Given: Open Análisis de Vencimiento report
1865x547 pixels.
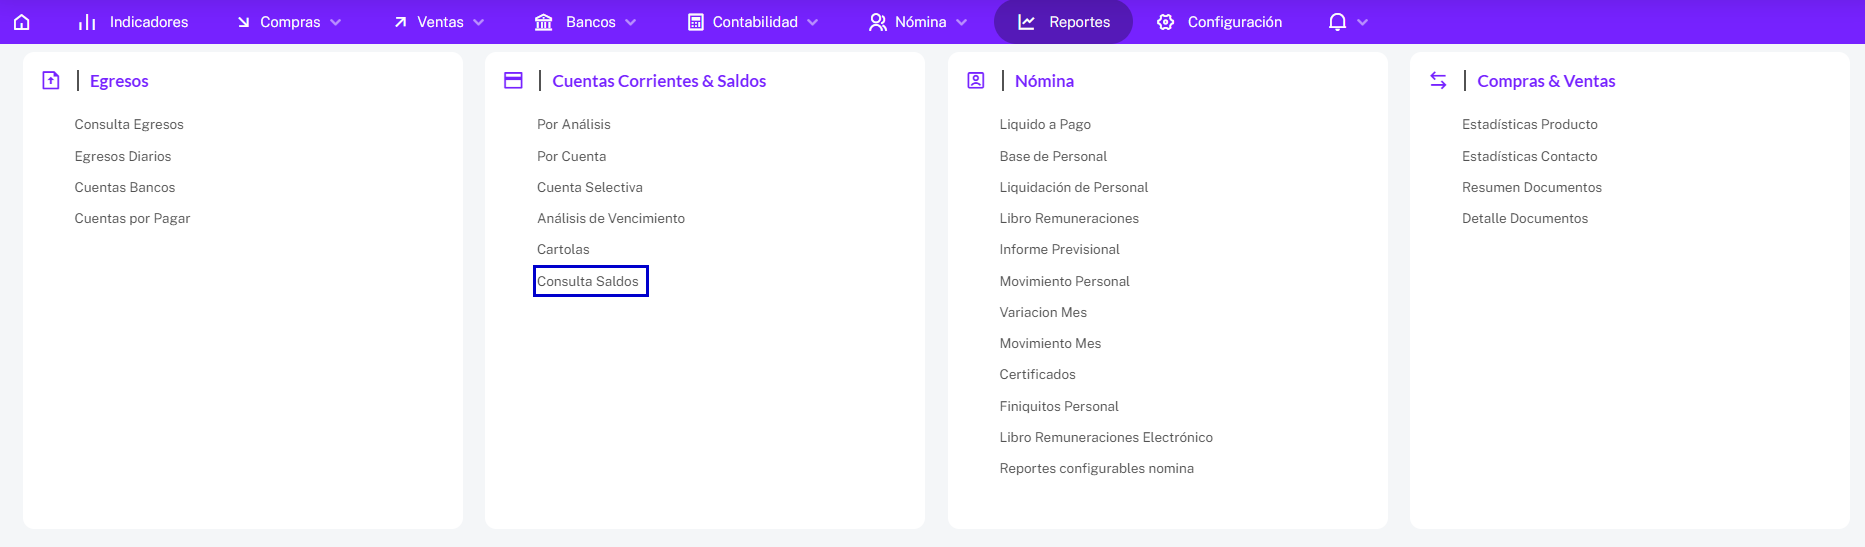Looking at the screenshot, I should (611, 219).
